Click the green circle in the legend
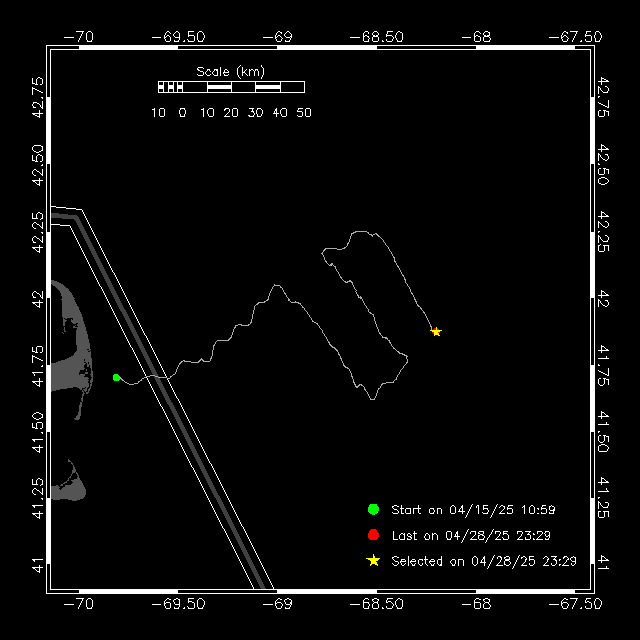 click(373, 509)
